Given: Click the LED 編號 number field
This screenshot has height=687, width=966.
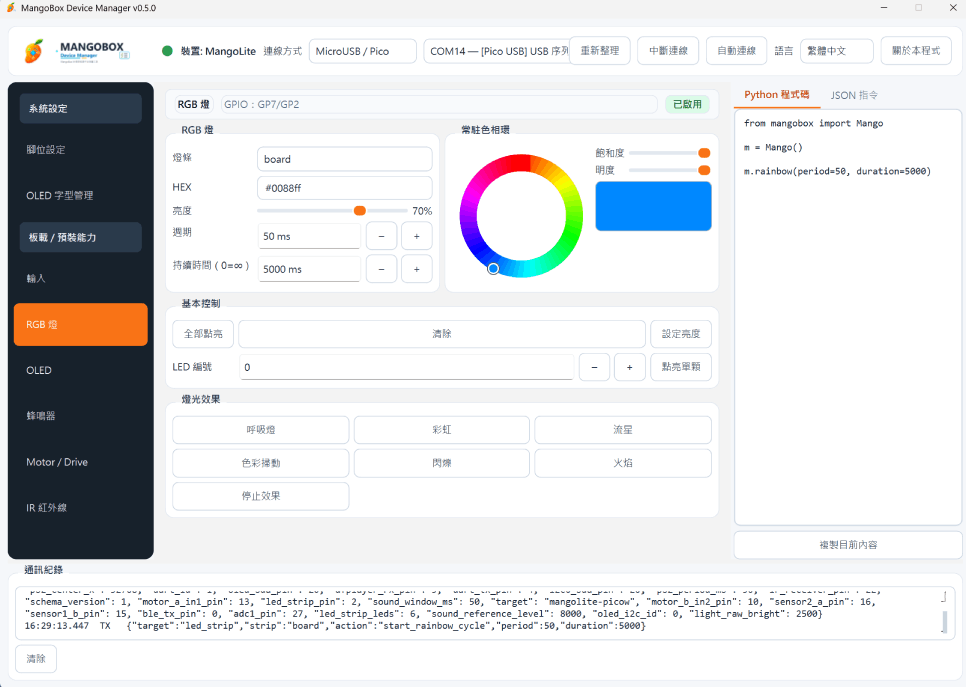Looking at the screenshot, I should [407, 367].
